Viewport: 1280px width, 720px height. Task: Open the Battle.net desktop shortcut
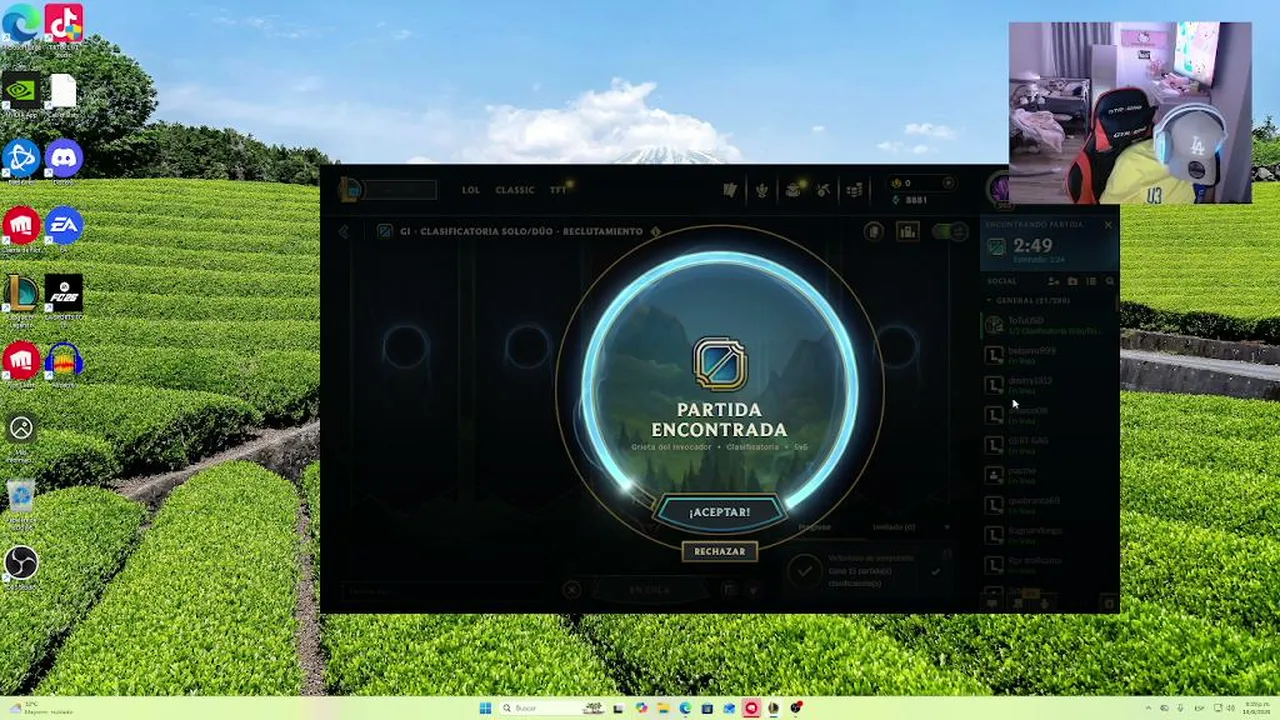tap(21, 160)
